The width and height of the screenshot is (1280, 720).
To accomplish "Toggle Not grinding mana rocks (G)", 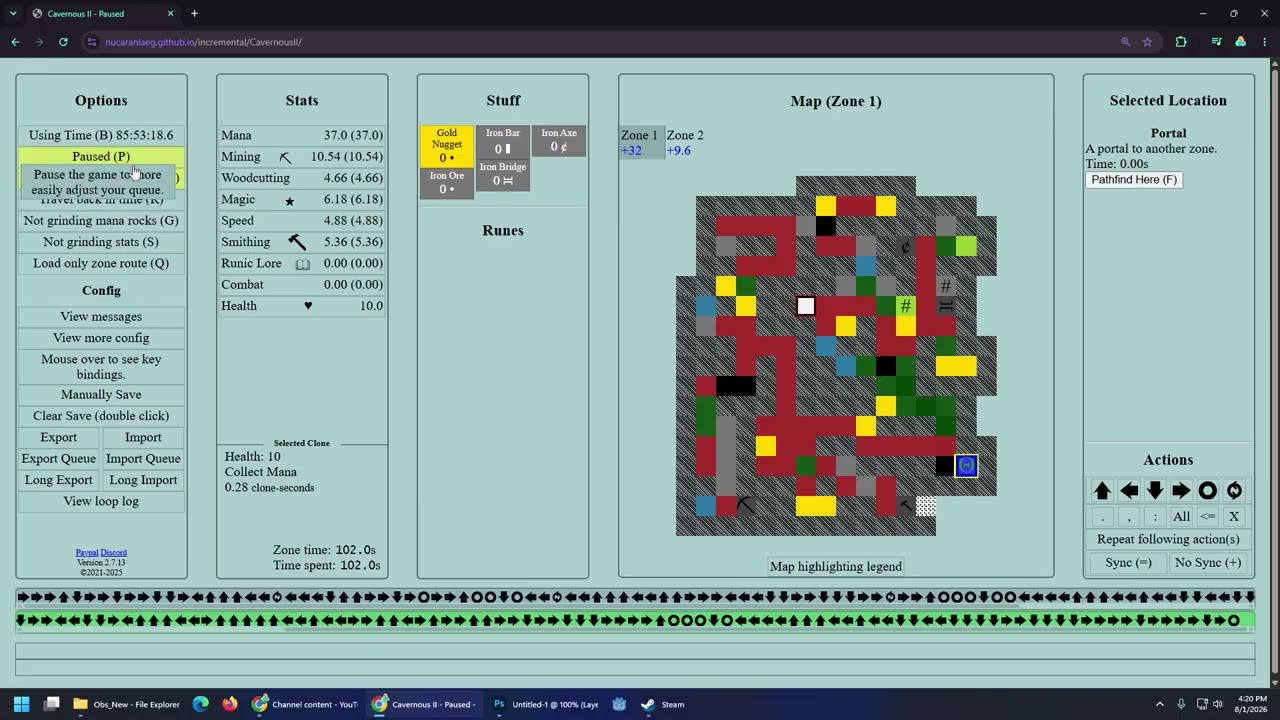I will [101, 221].
